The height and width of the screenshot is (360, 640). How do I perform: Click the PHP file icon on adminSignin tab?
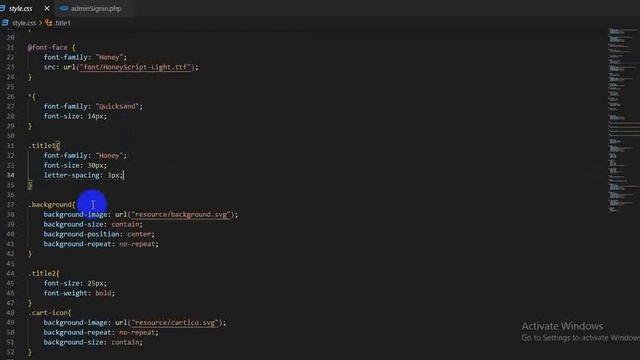[x=64, y=8]
